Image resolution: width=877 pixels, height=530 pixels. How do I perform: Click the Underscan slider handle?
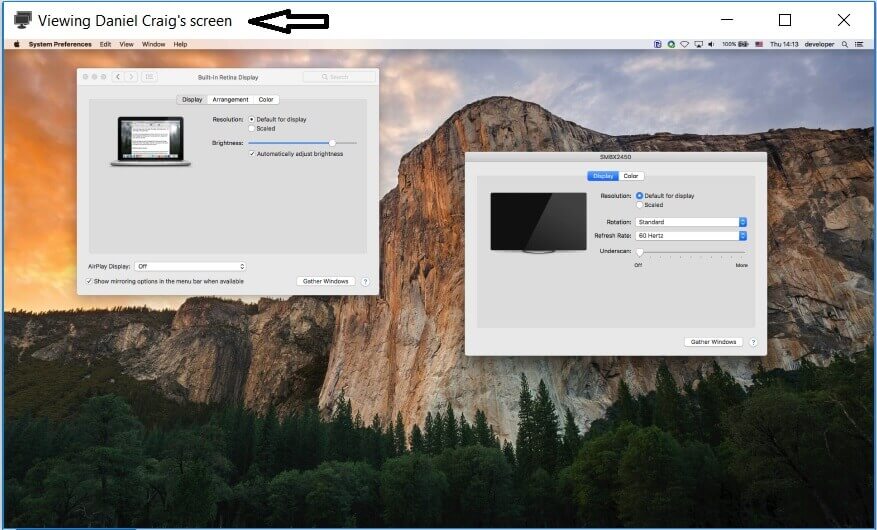pyautogui.click(x=639, y=252)
